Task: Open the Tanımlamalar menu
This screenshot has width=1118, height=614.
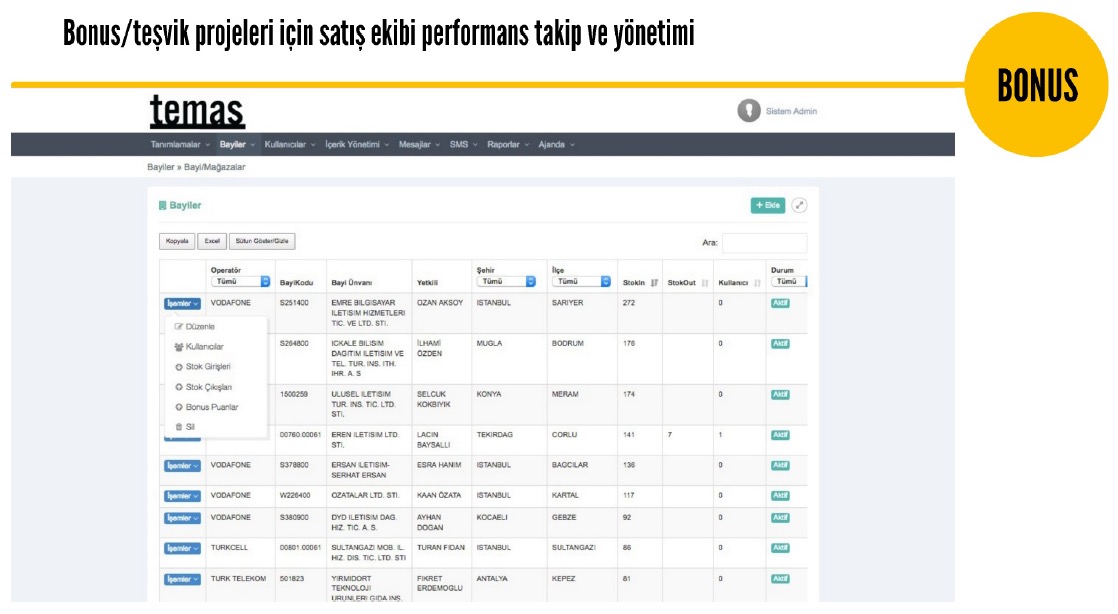Action: 180,145
